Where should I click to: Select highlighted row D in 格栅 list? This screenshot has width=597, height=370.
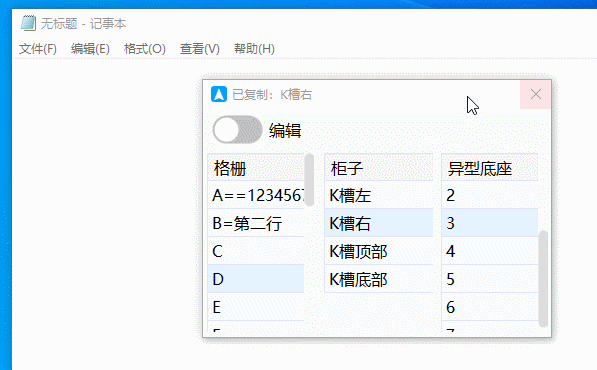click(256, 279)
